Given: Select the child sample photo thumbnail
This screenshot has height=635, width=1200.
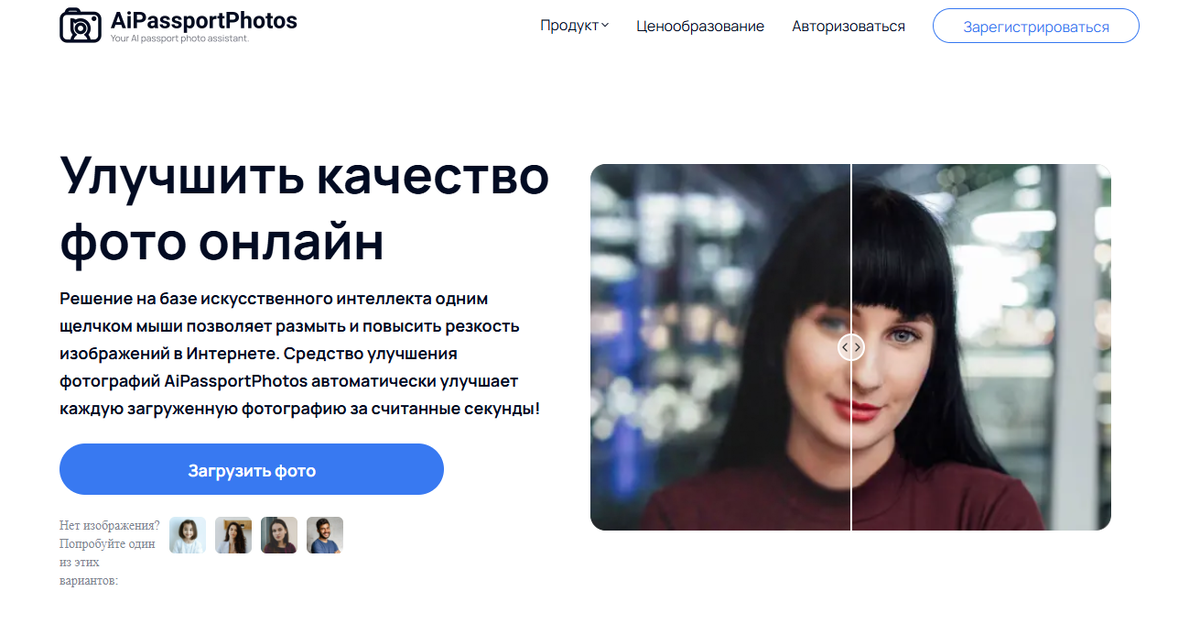Looking at the screenshot, I should [x=187, y=535].
